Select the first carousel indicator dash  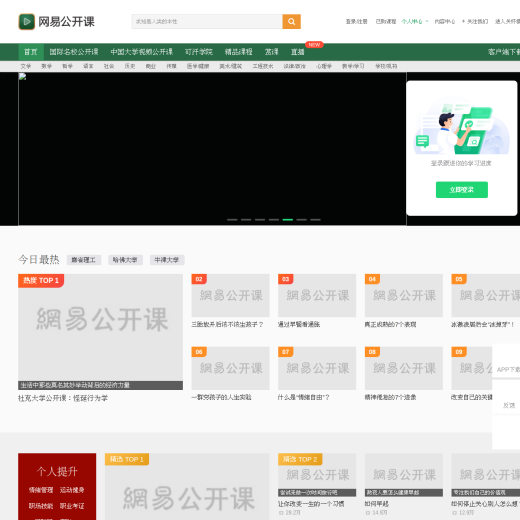pyautogui.click(x=232, y=220)
